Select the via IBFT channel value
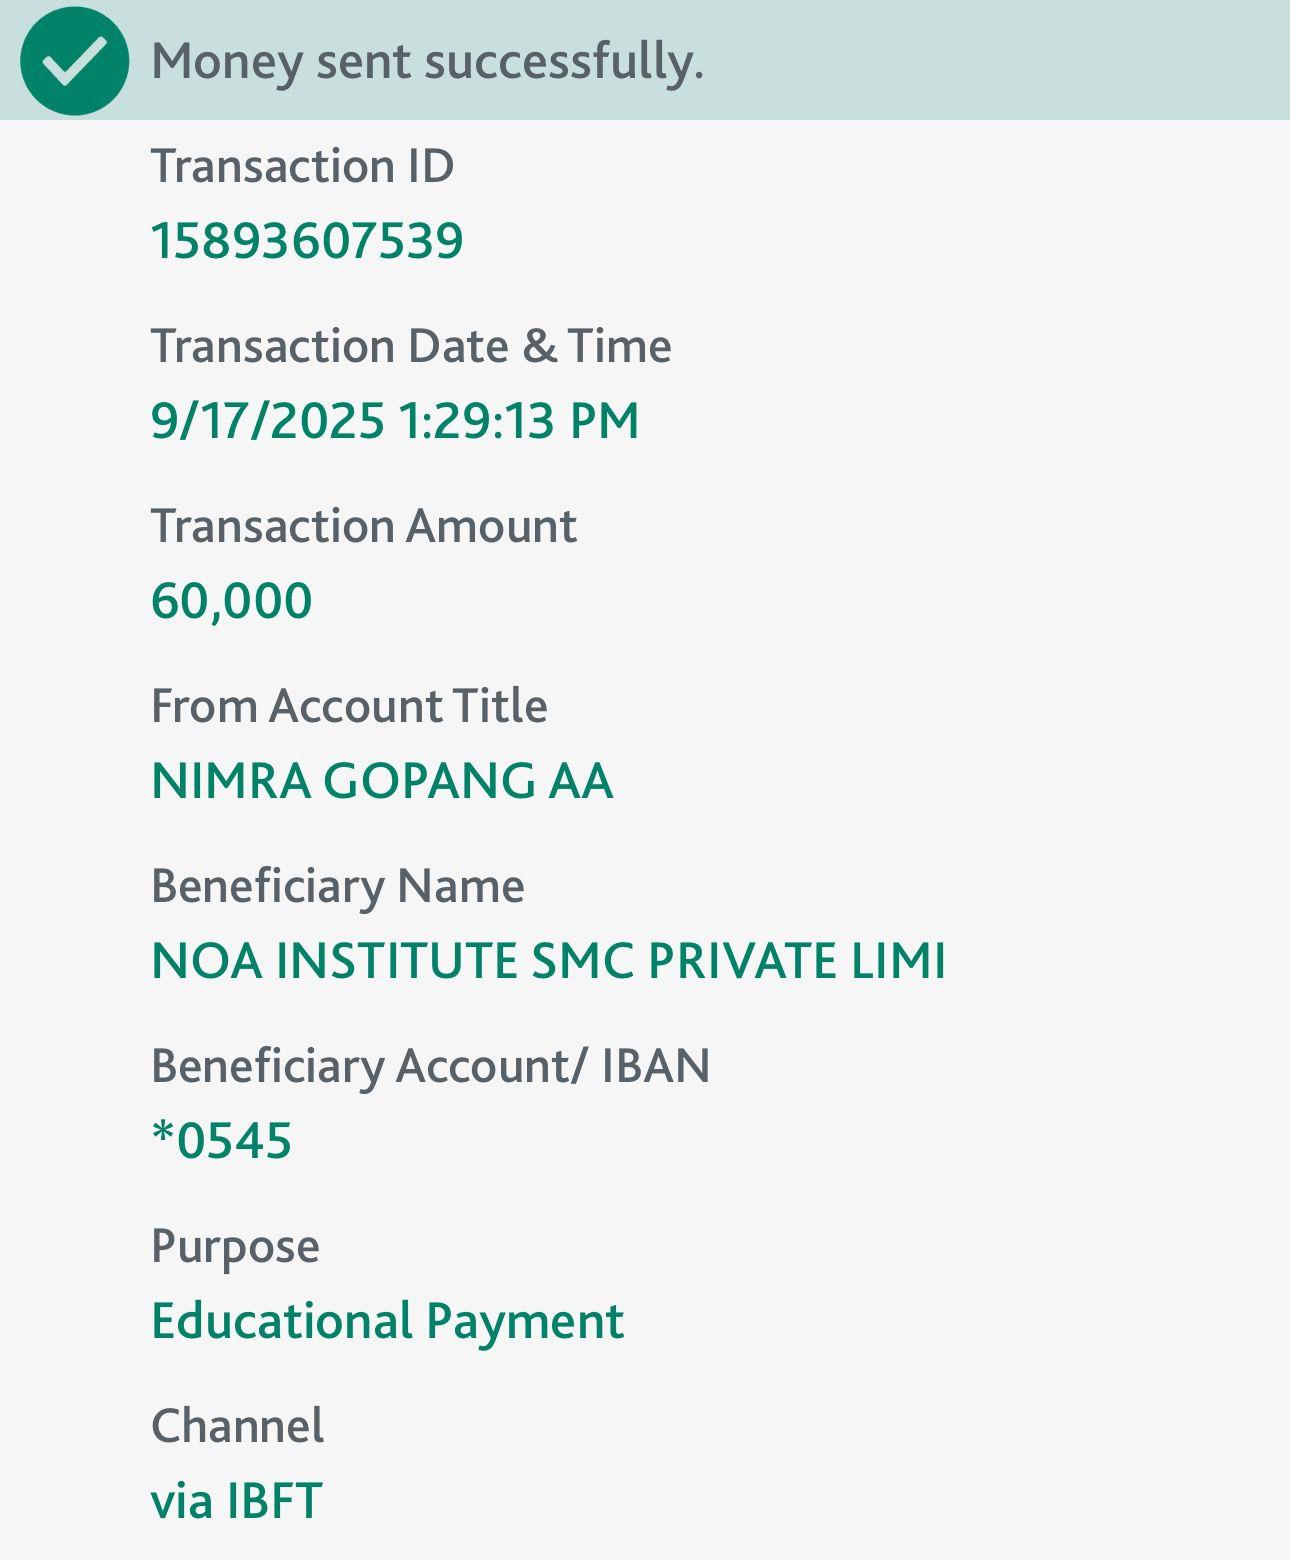The image size is (1290, 1560). (237, 1501)
